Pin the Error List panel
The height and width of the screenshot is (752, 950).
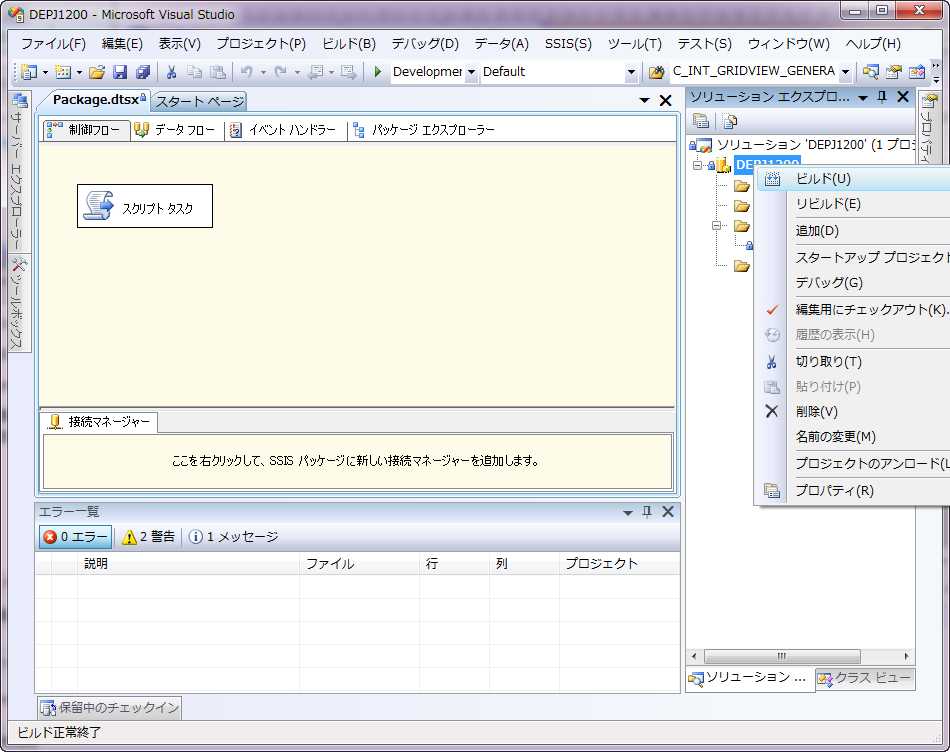coord(646,511)
